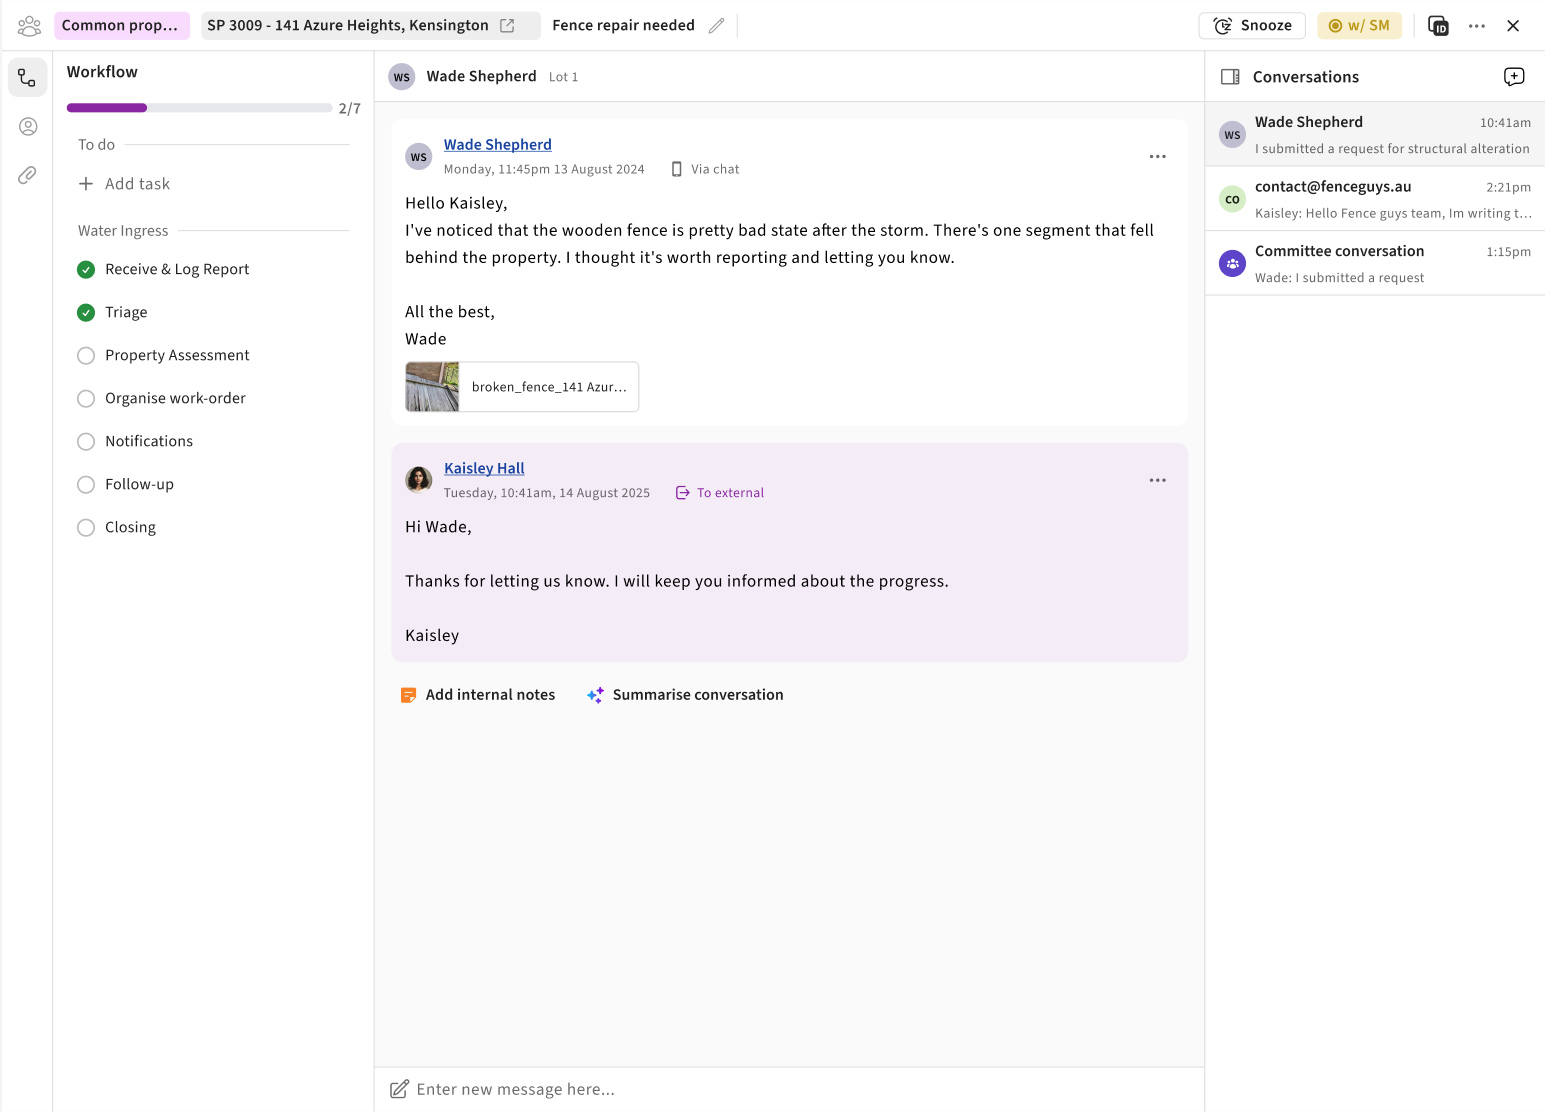Snooze this request
The width and height of the screenshot is (1545, 1112).
point(1252,26)
